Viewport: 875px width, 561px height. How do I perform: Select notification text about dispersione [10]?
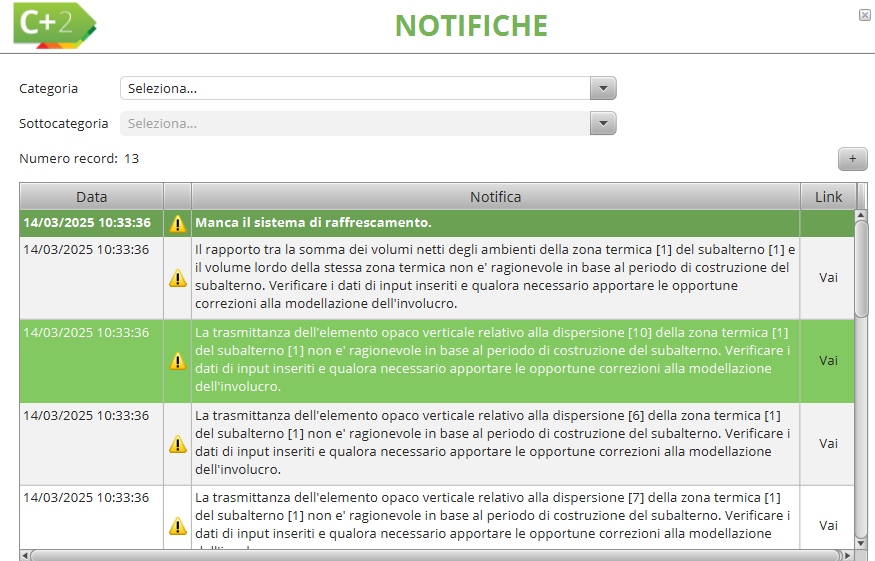(496, 360)
